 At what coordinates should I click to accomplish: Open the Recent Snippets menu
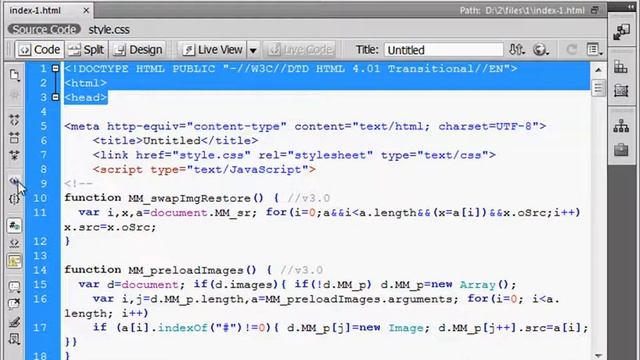14,340
